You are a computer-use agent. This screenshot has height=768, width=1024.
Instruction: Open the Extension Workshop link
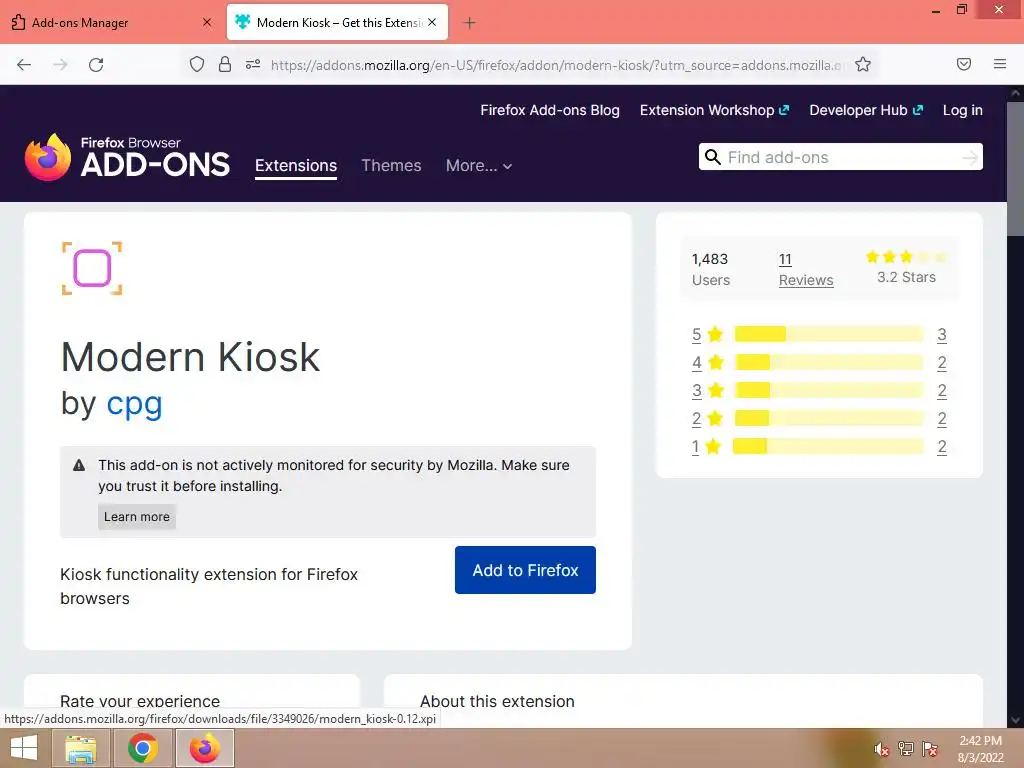click(x=714, y=110)
